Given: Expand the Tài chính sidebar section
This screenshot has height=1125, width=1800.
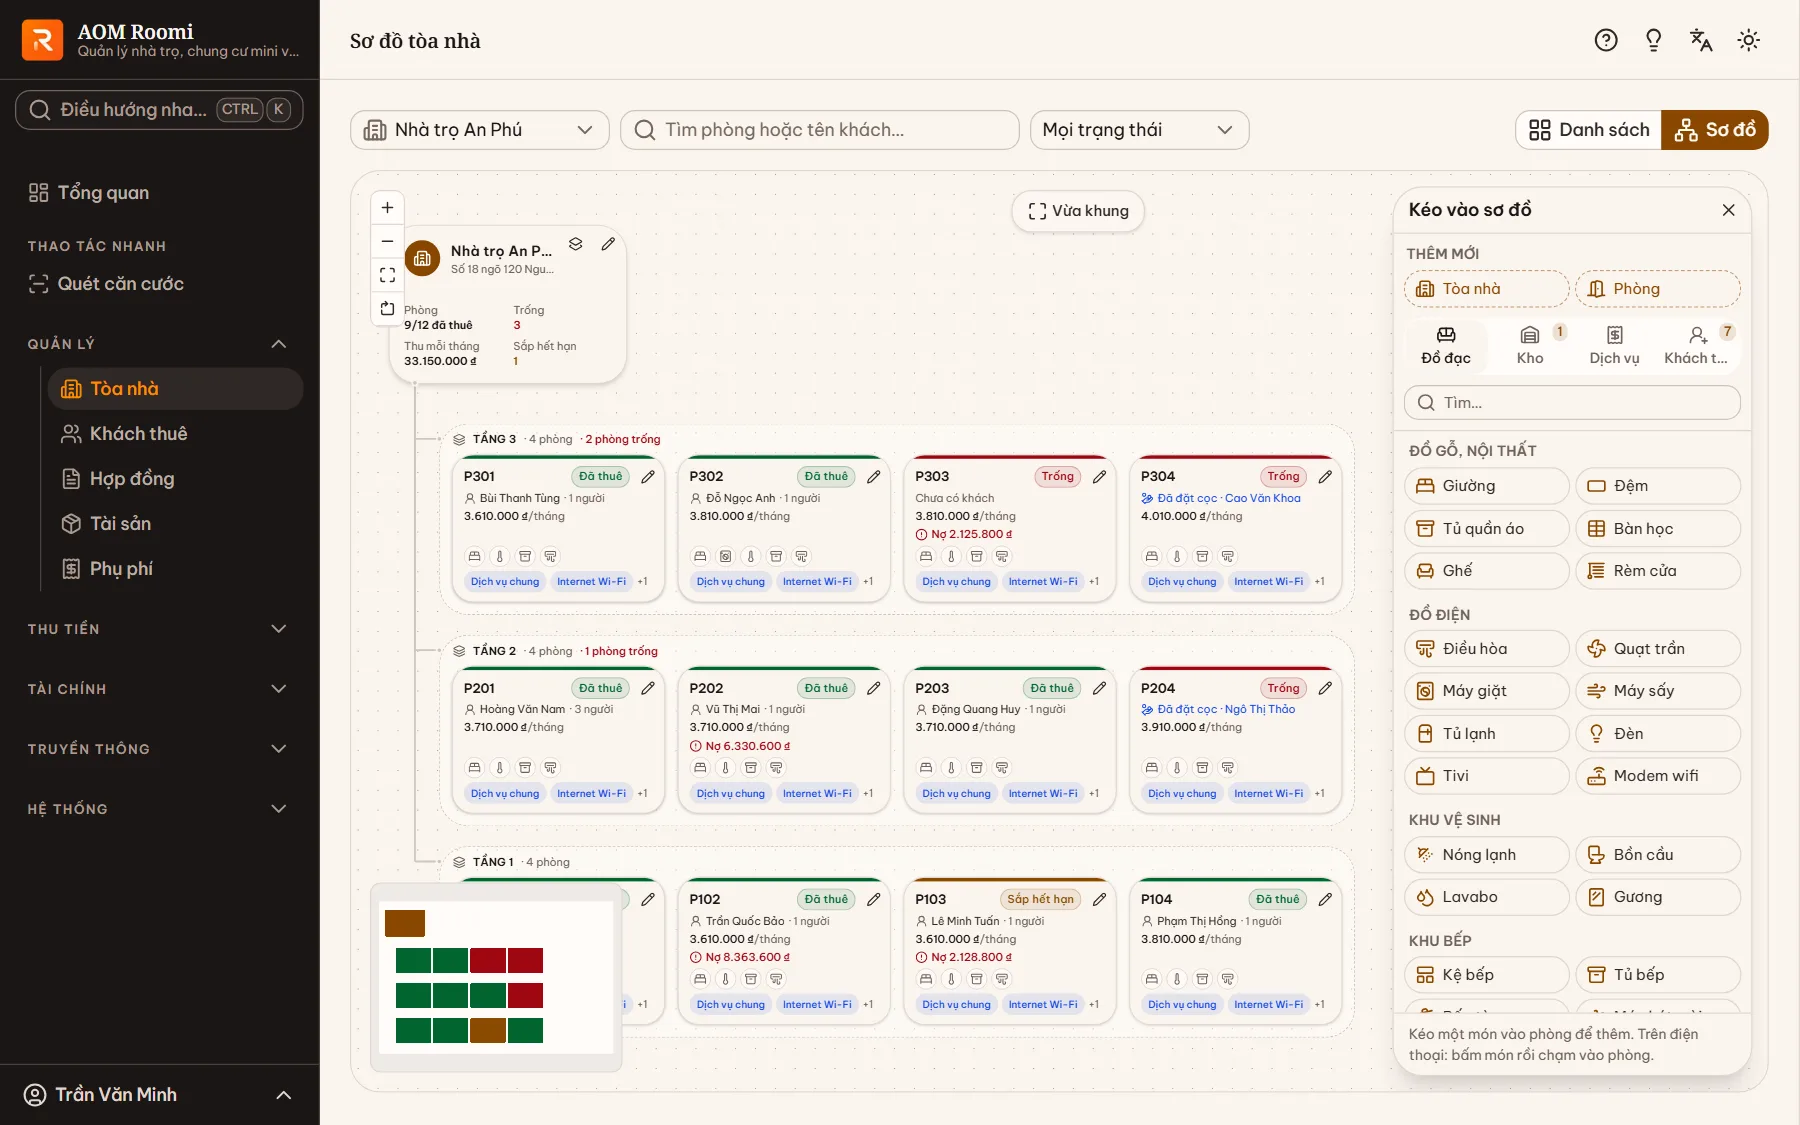Looking at the screenshot, I should 160,689.
